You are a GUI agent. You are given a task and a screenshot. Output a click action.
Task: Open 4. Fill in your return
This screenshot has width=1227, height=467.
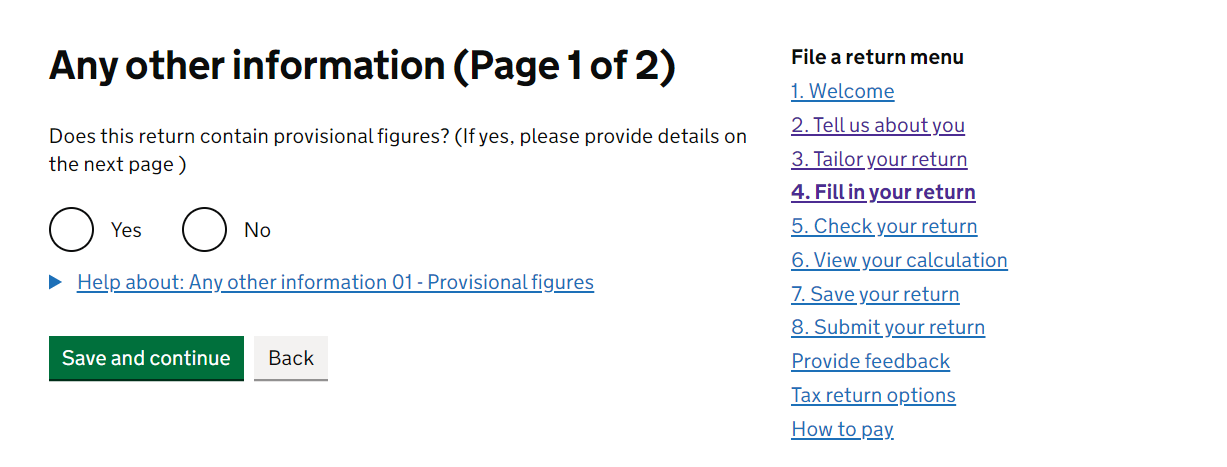click(883, 192)
